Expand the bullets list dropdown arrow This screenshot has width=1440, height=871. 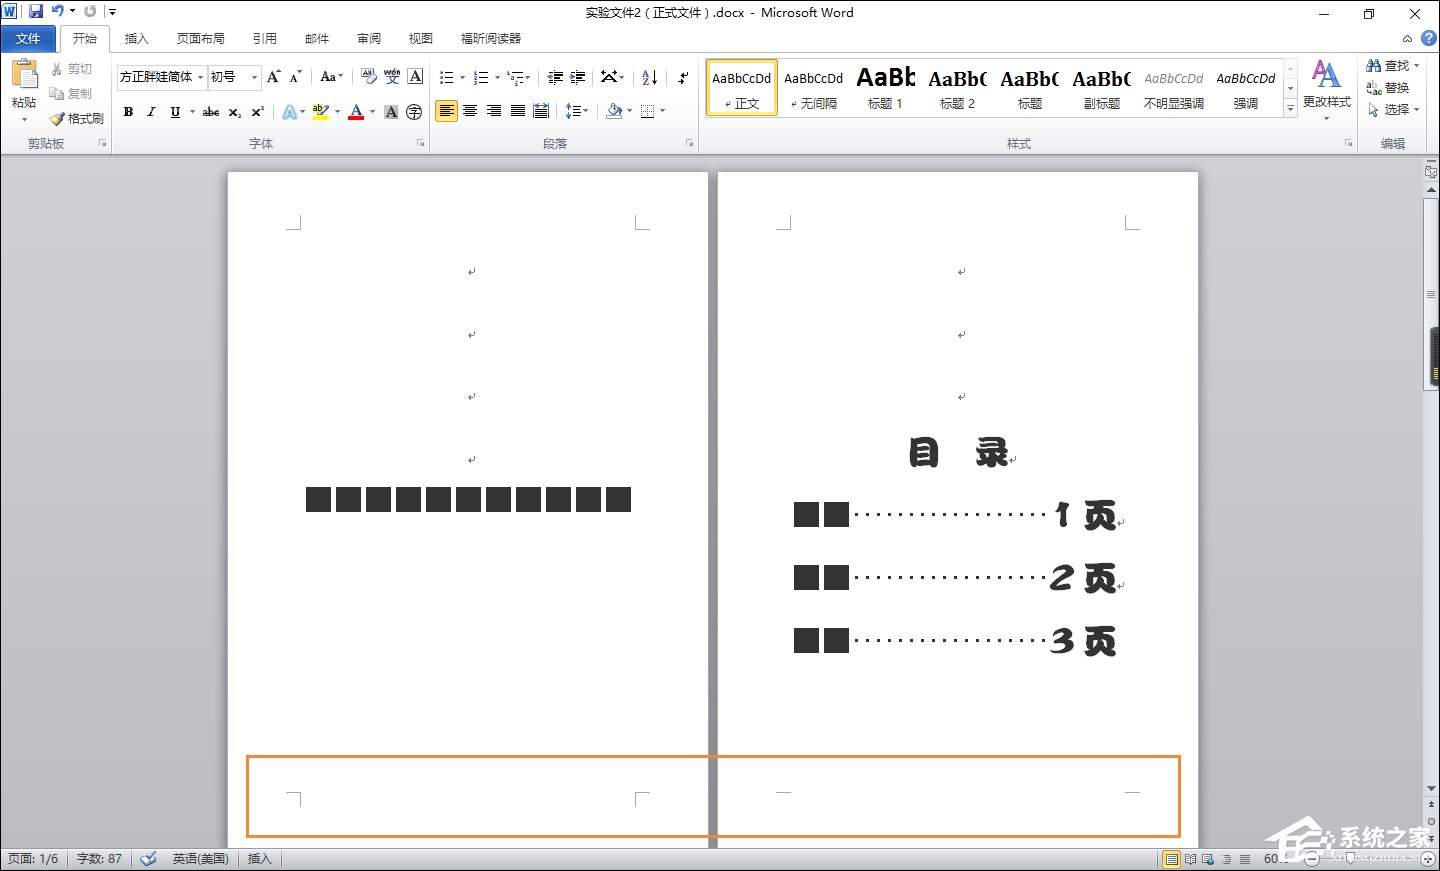pos(462,77)
